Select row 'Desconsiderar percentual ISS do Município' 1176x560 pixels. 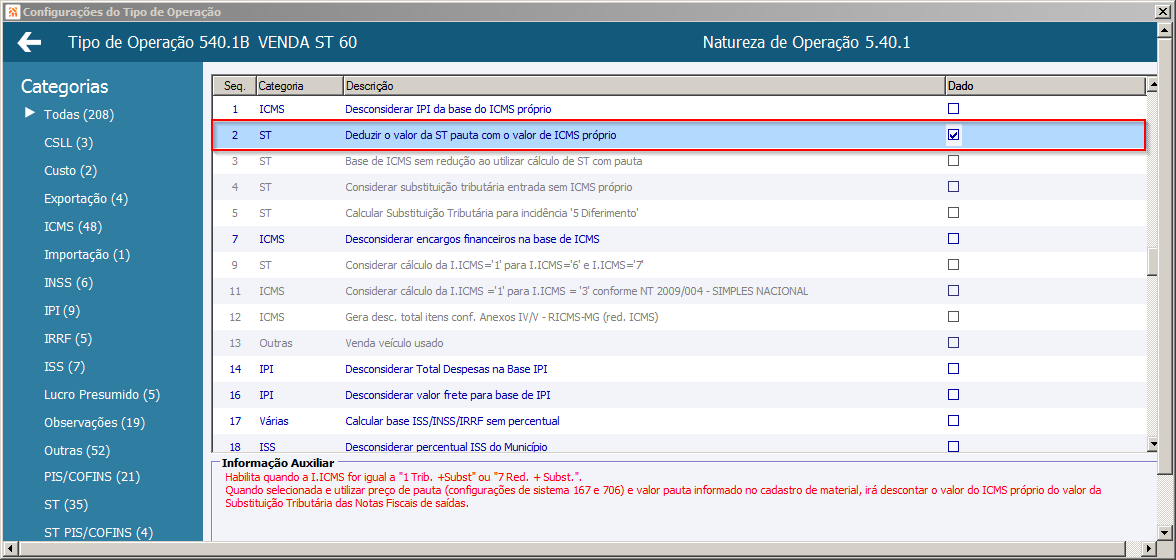click(680, 445)
